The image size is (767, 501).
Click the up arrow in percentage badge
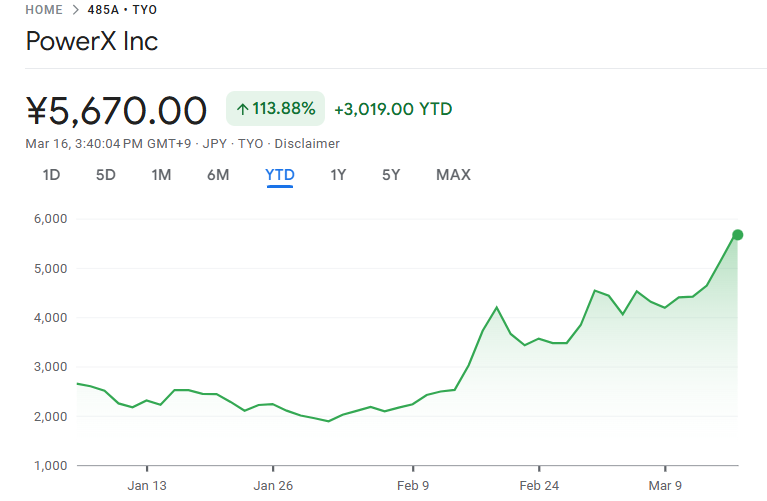coord(243,109)
